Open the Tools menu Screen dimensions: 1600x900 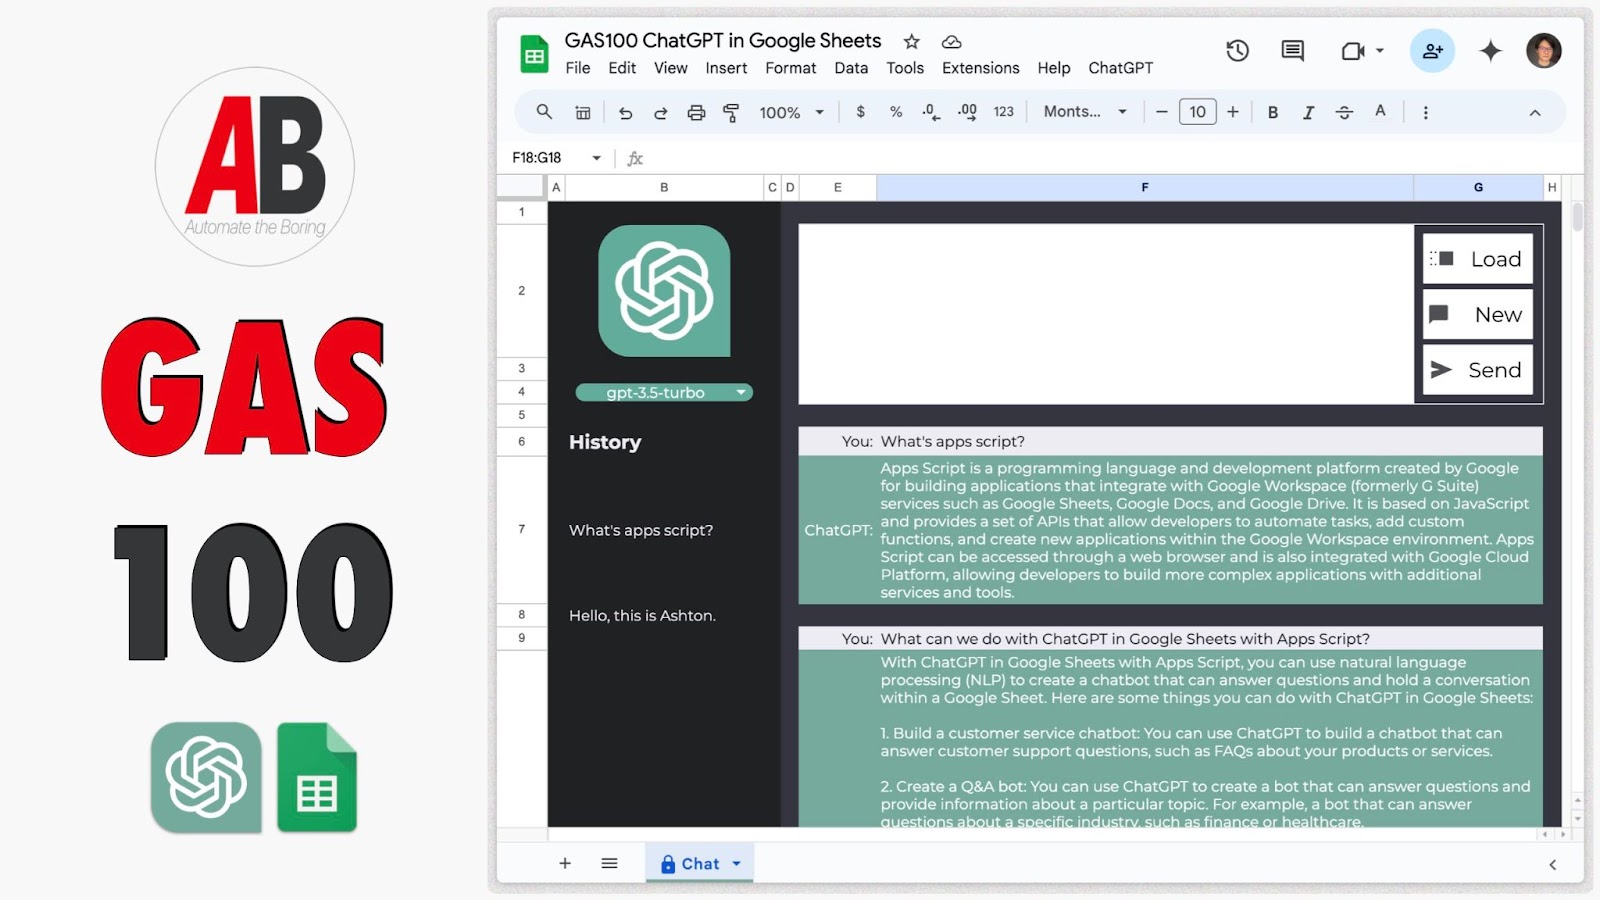(x=905, y=68)
